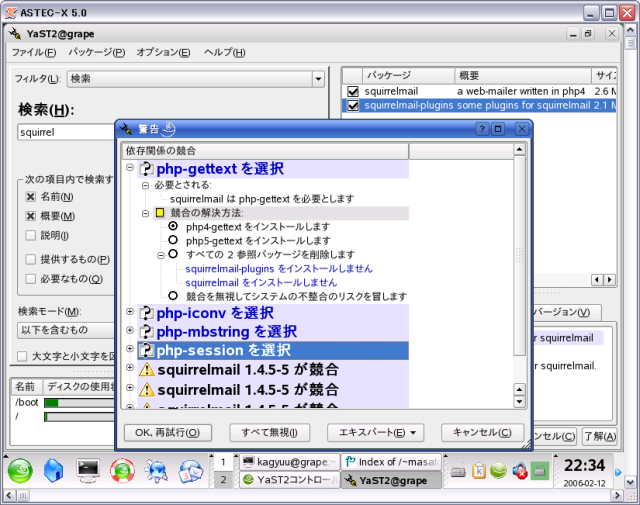This screenshot has width=640, height=505.
Task: Open the エキスパート dropdown button
Action: 375,433
